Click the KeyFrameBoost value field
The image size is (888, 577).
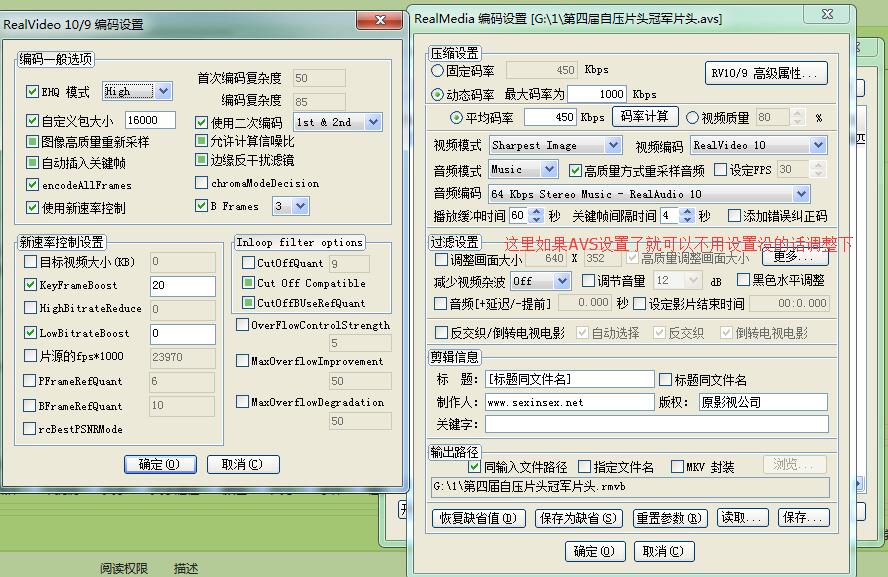point(183,286)
